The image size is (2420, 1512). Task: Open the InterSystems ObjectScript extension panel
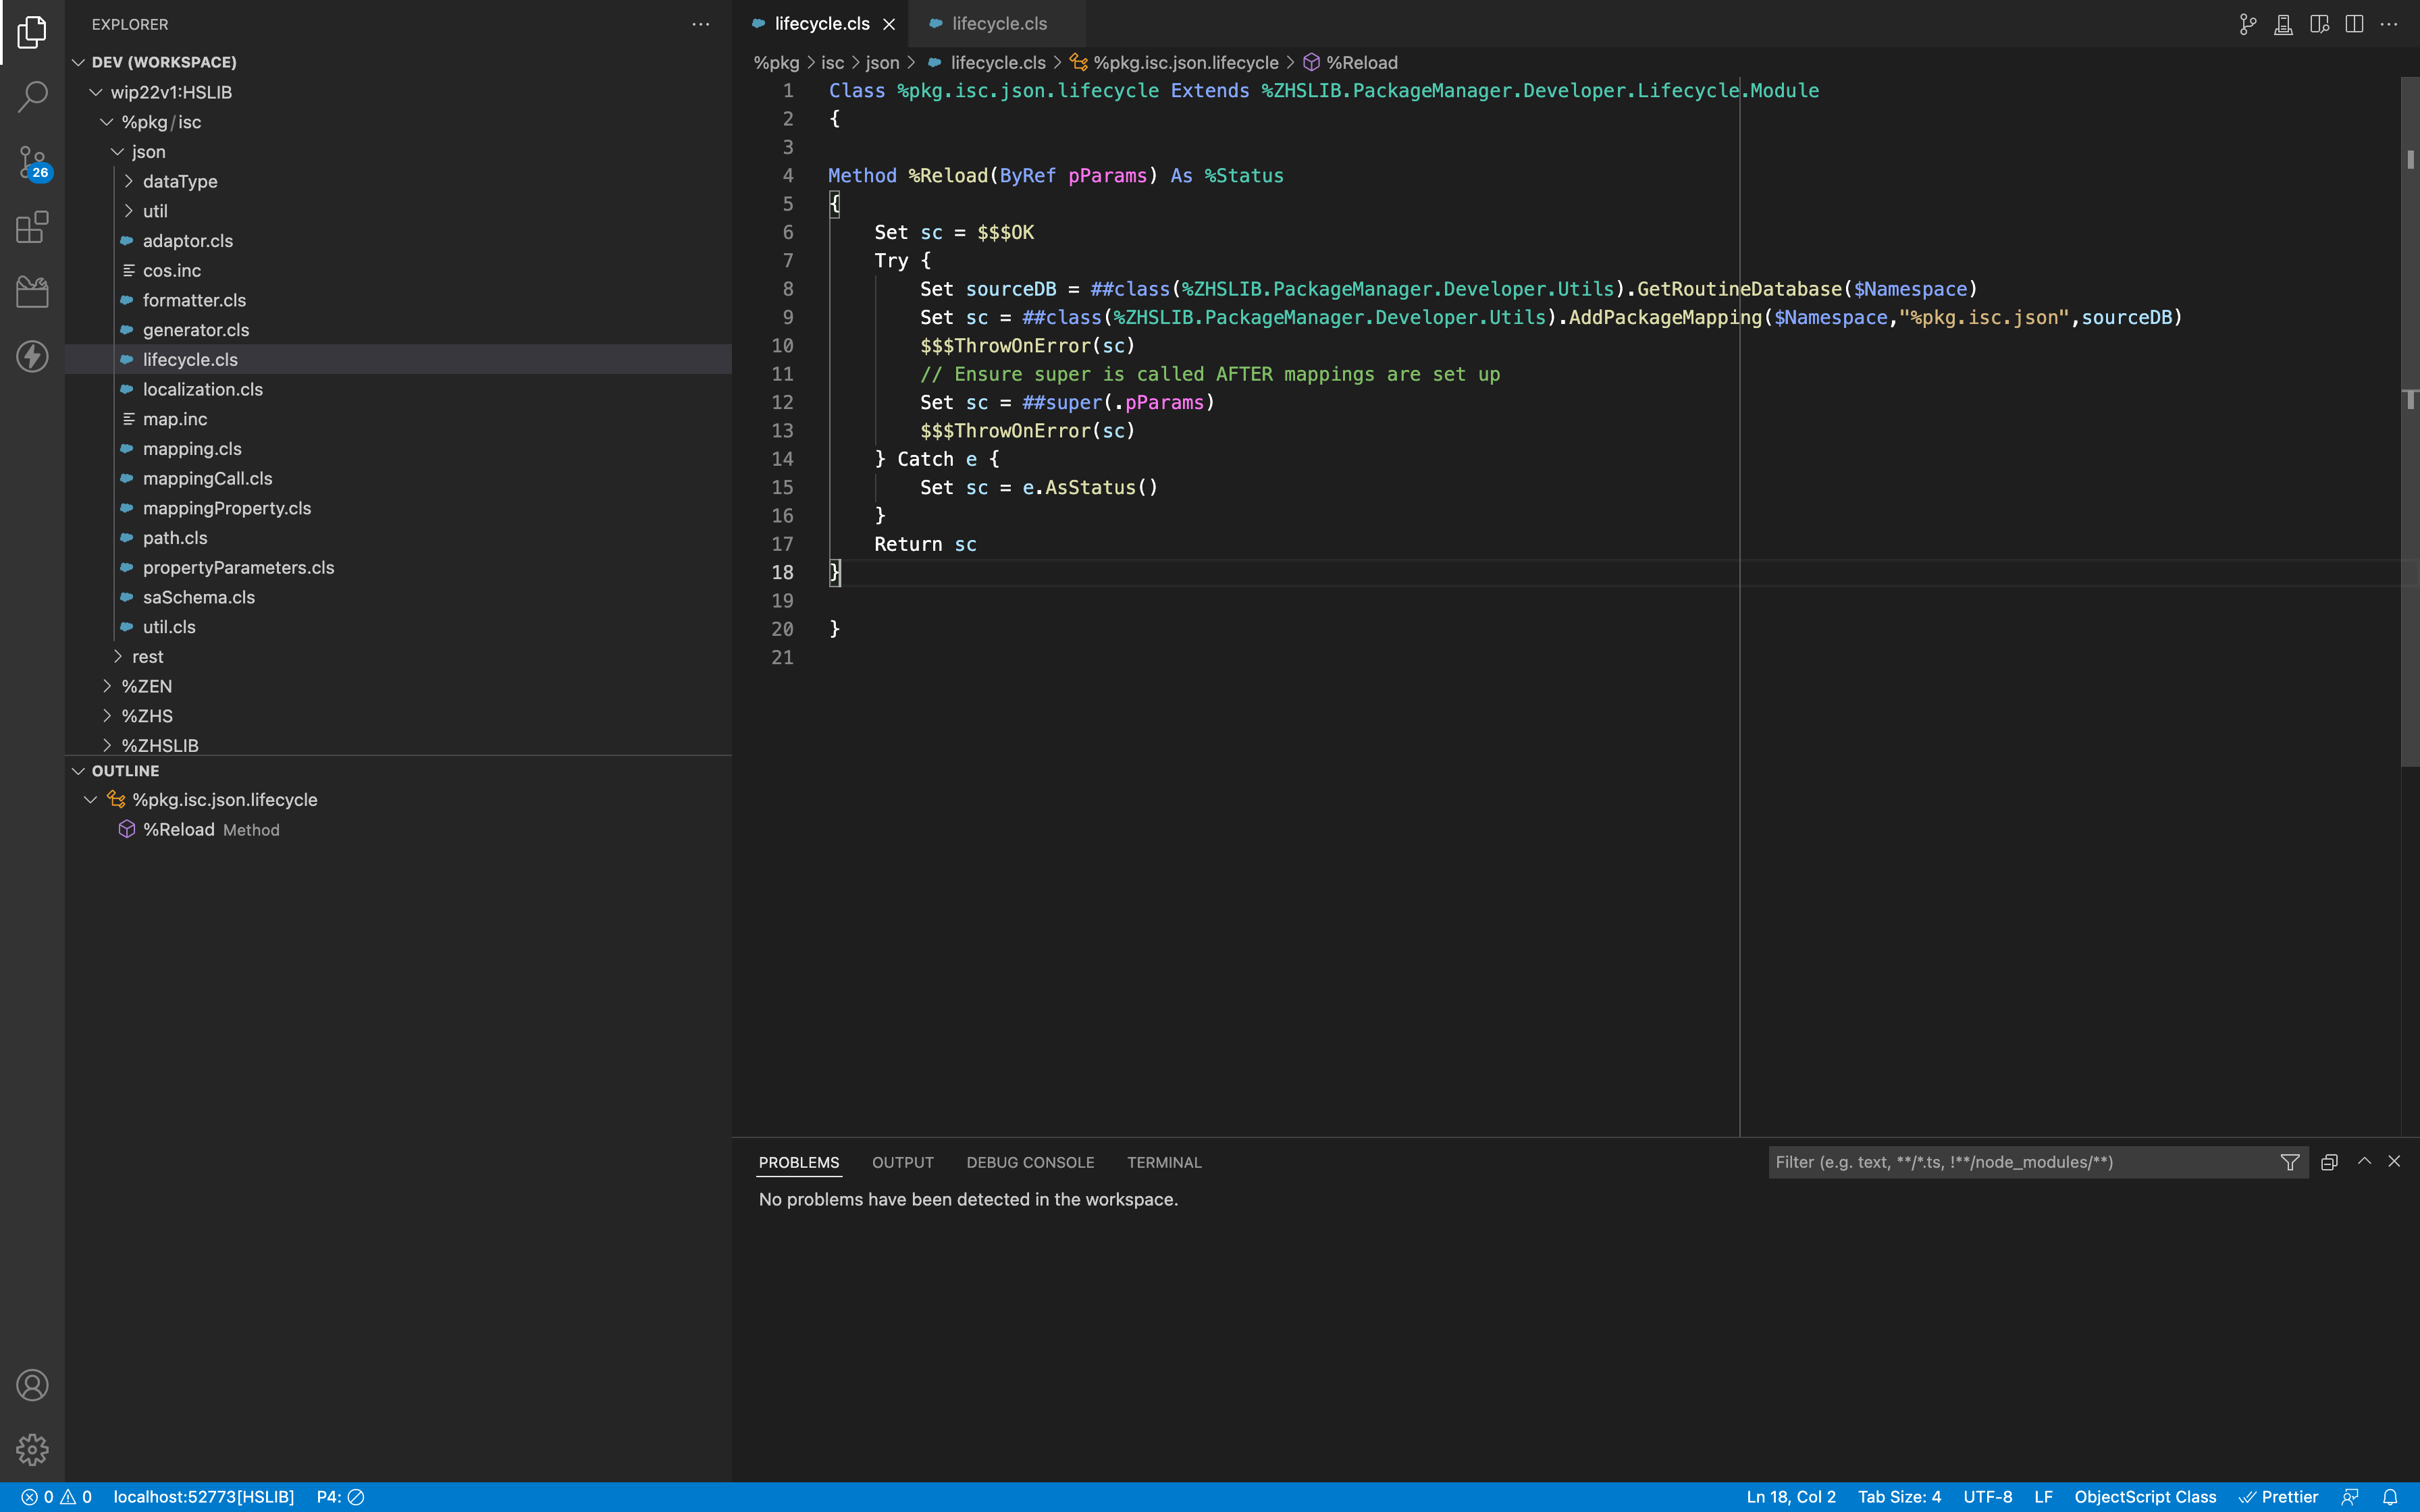(33, 291)
